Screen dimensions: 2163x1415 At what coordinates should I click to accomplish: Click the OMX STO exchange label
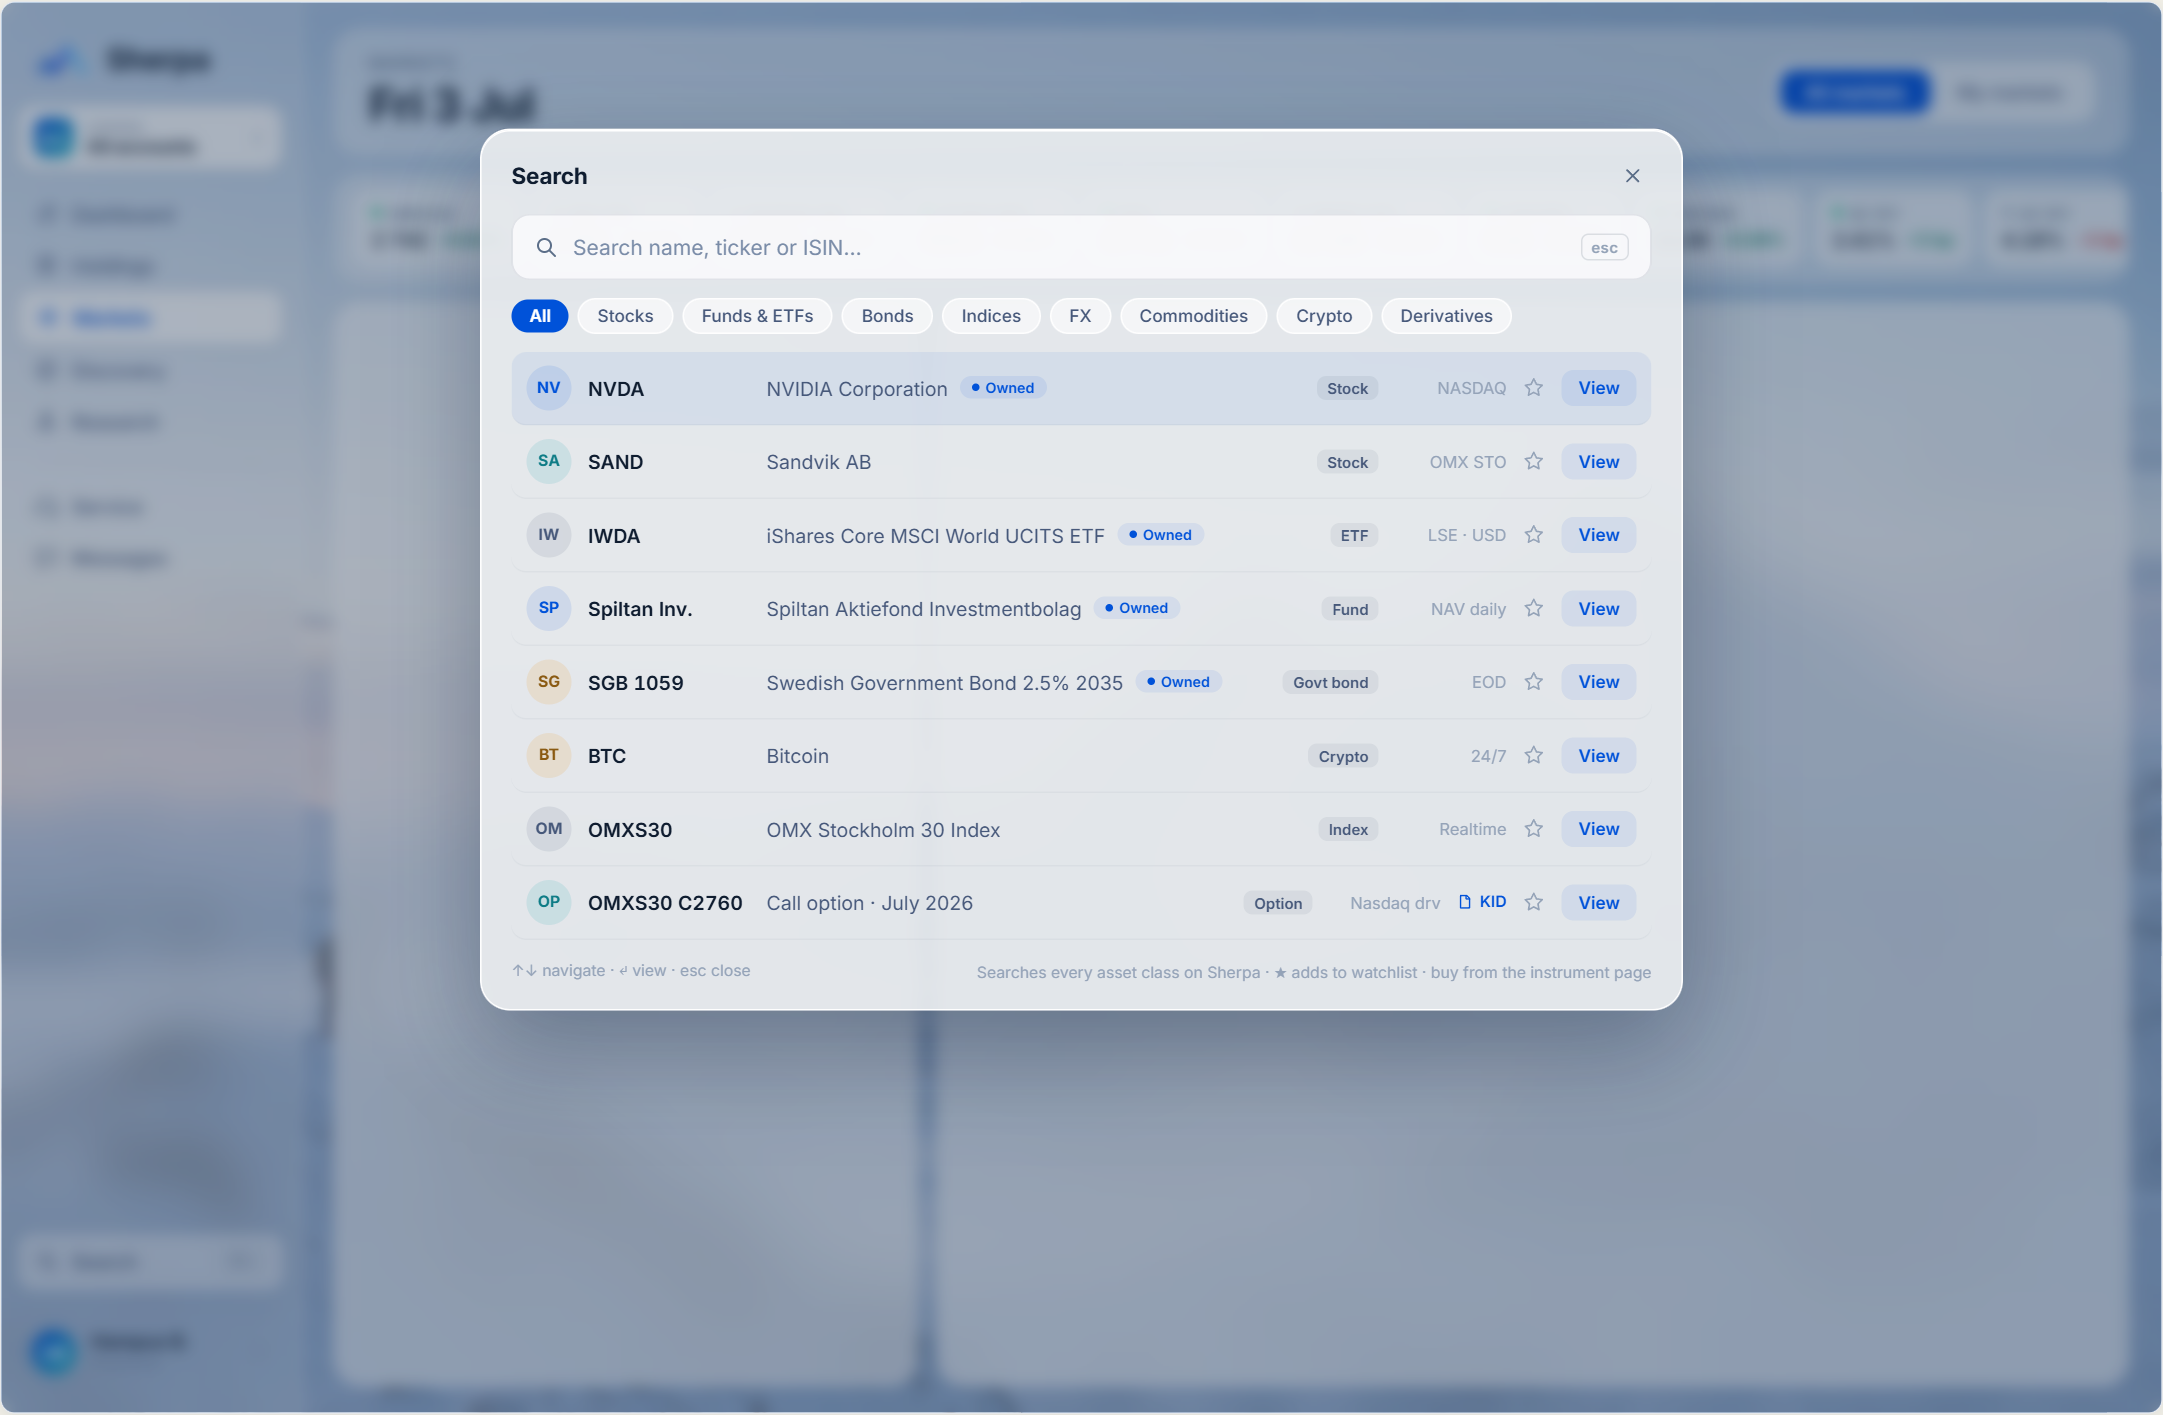pos(1467,462)
